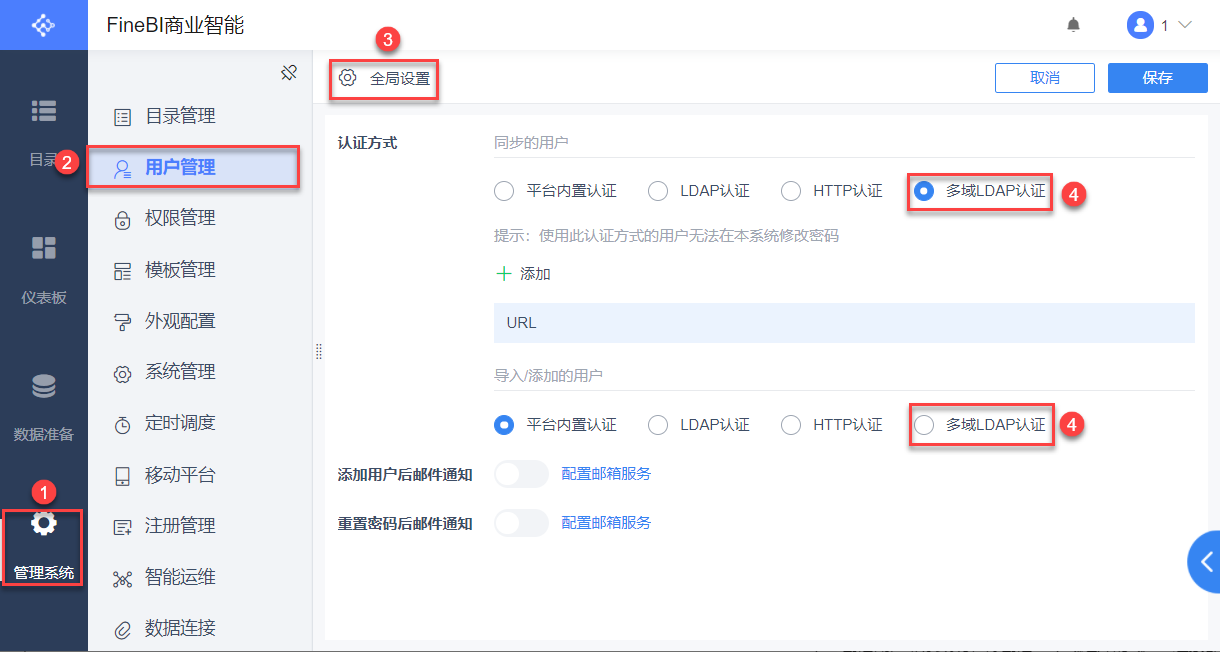Click the 保存 button to save settings

click(x=1157, y=77)
